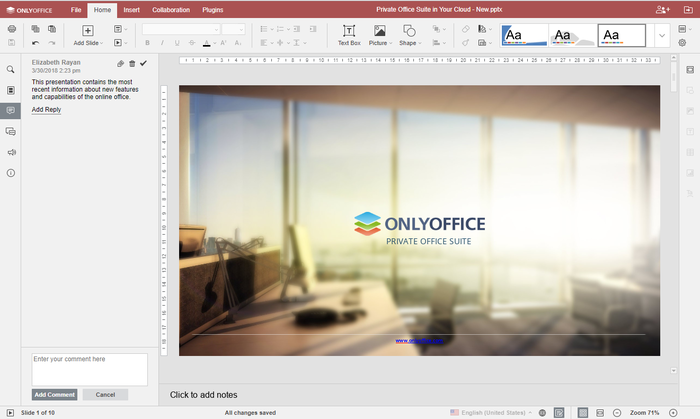
Task: Switch to the Insert tab
Action: 132,10
